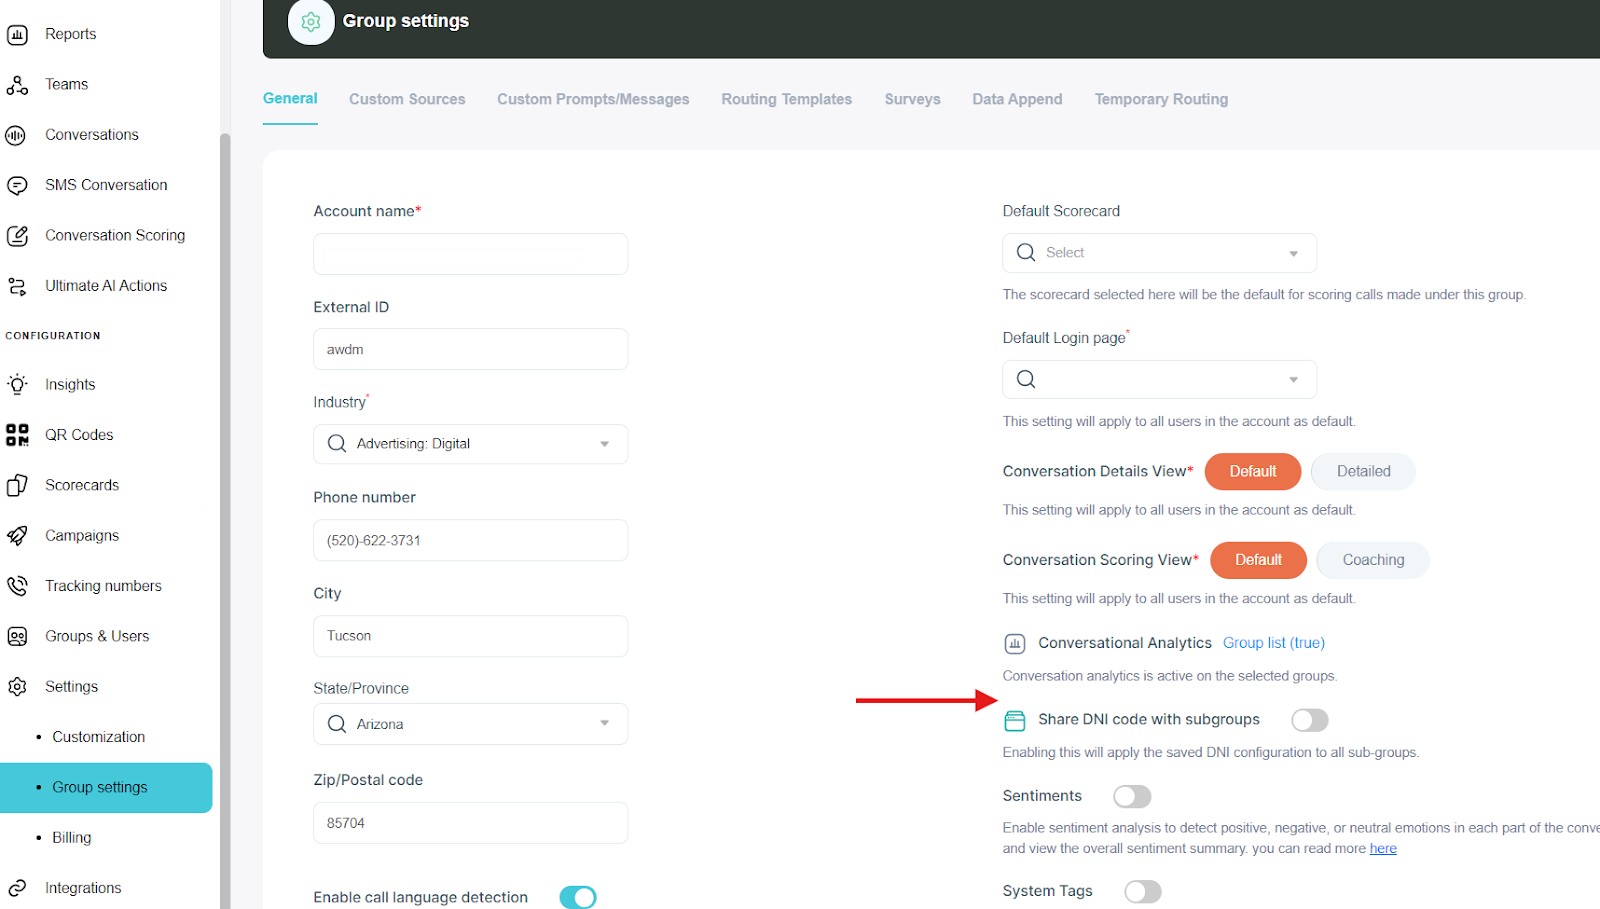
Task: Enable Share DNI code with subgroups
Action: (x=1309, y=720)
